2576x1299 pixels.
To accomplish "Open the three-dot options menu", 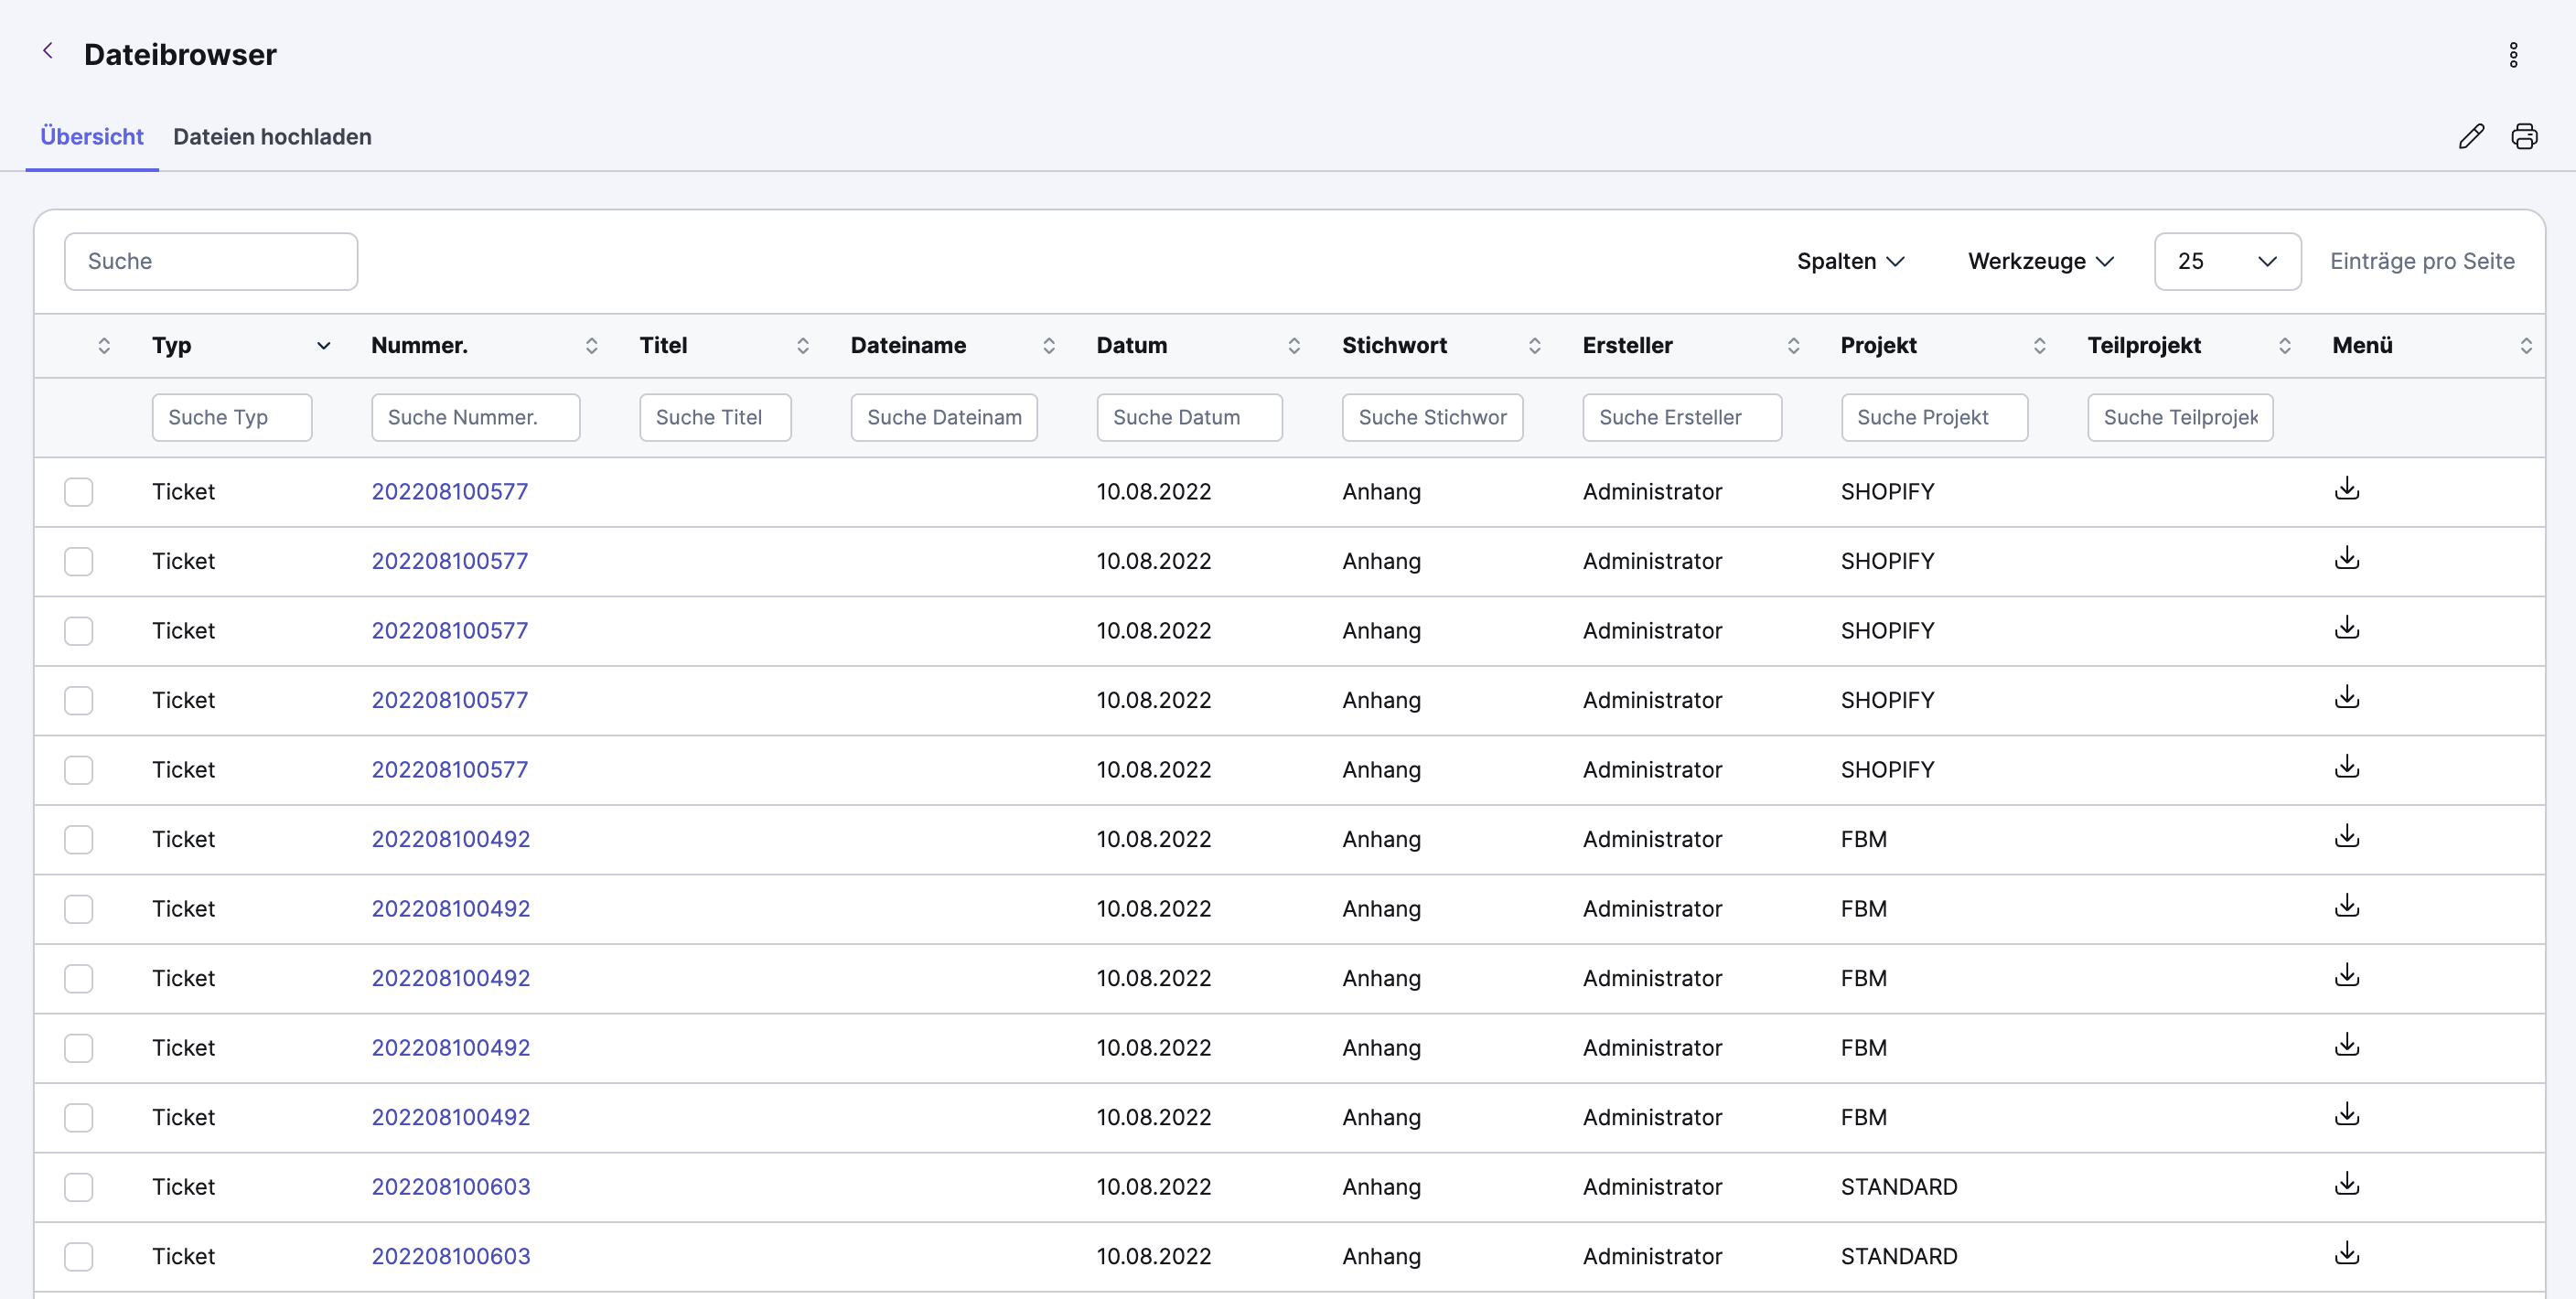I will pos(2513,55).
